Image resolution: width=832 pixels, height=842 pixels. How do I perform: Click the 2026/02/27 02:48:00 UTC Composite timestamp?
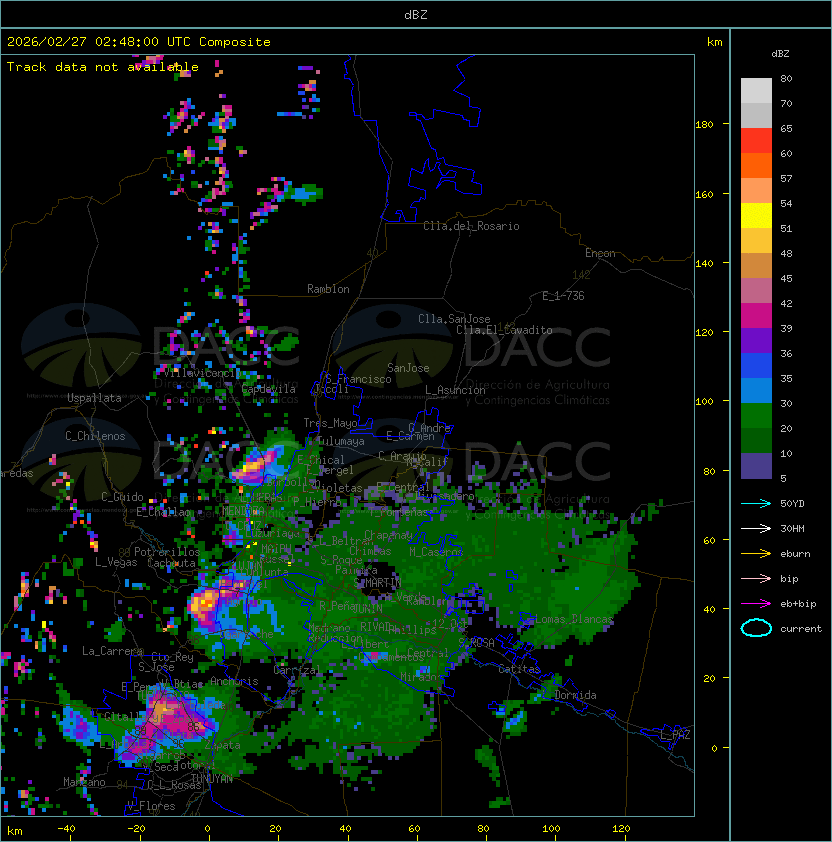pyautogui.click(x=139, y=42)
